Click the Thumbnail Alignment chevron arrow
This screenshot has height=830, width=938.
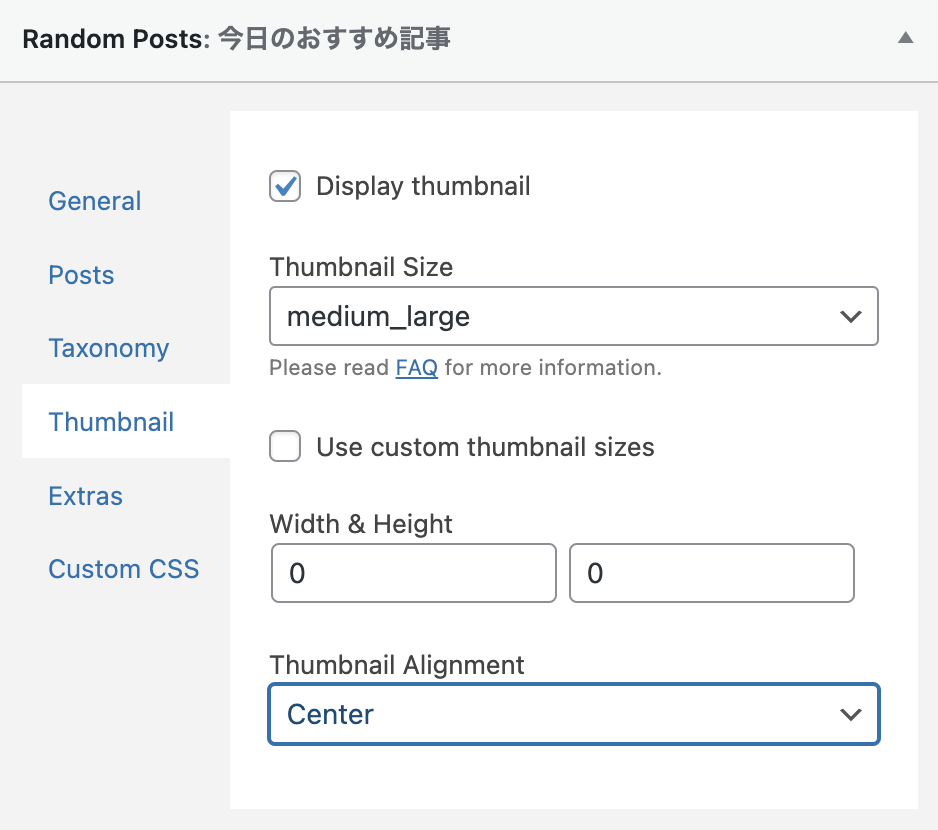coord(851,714)
